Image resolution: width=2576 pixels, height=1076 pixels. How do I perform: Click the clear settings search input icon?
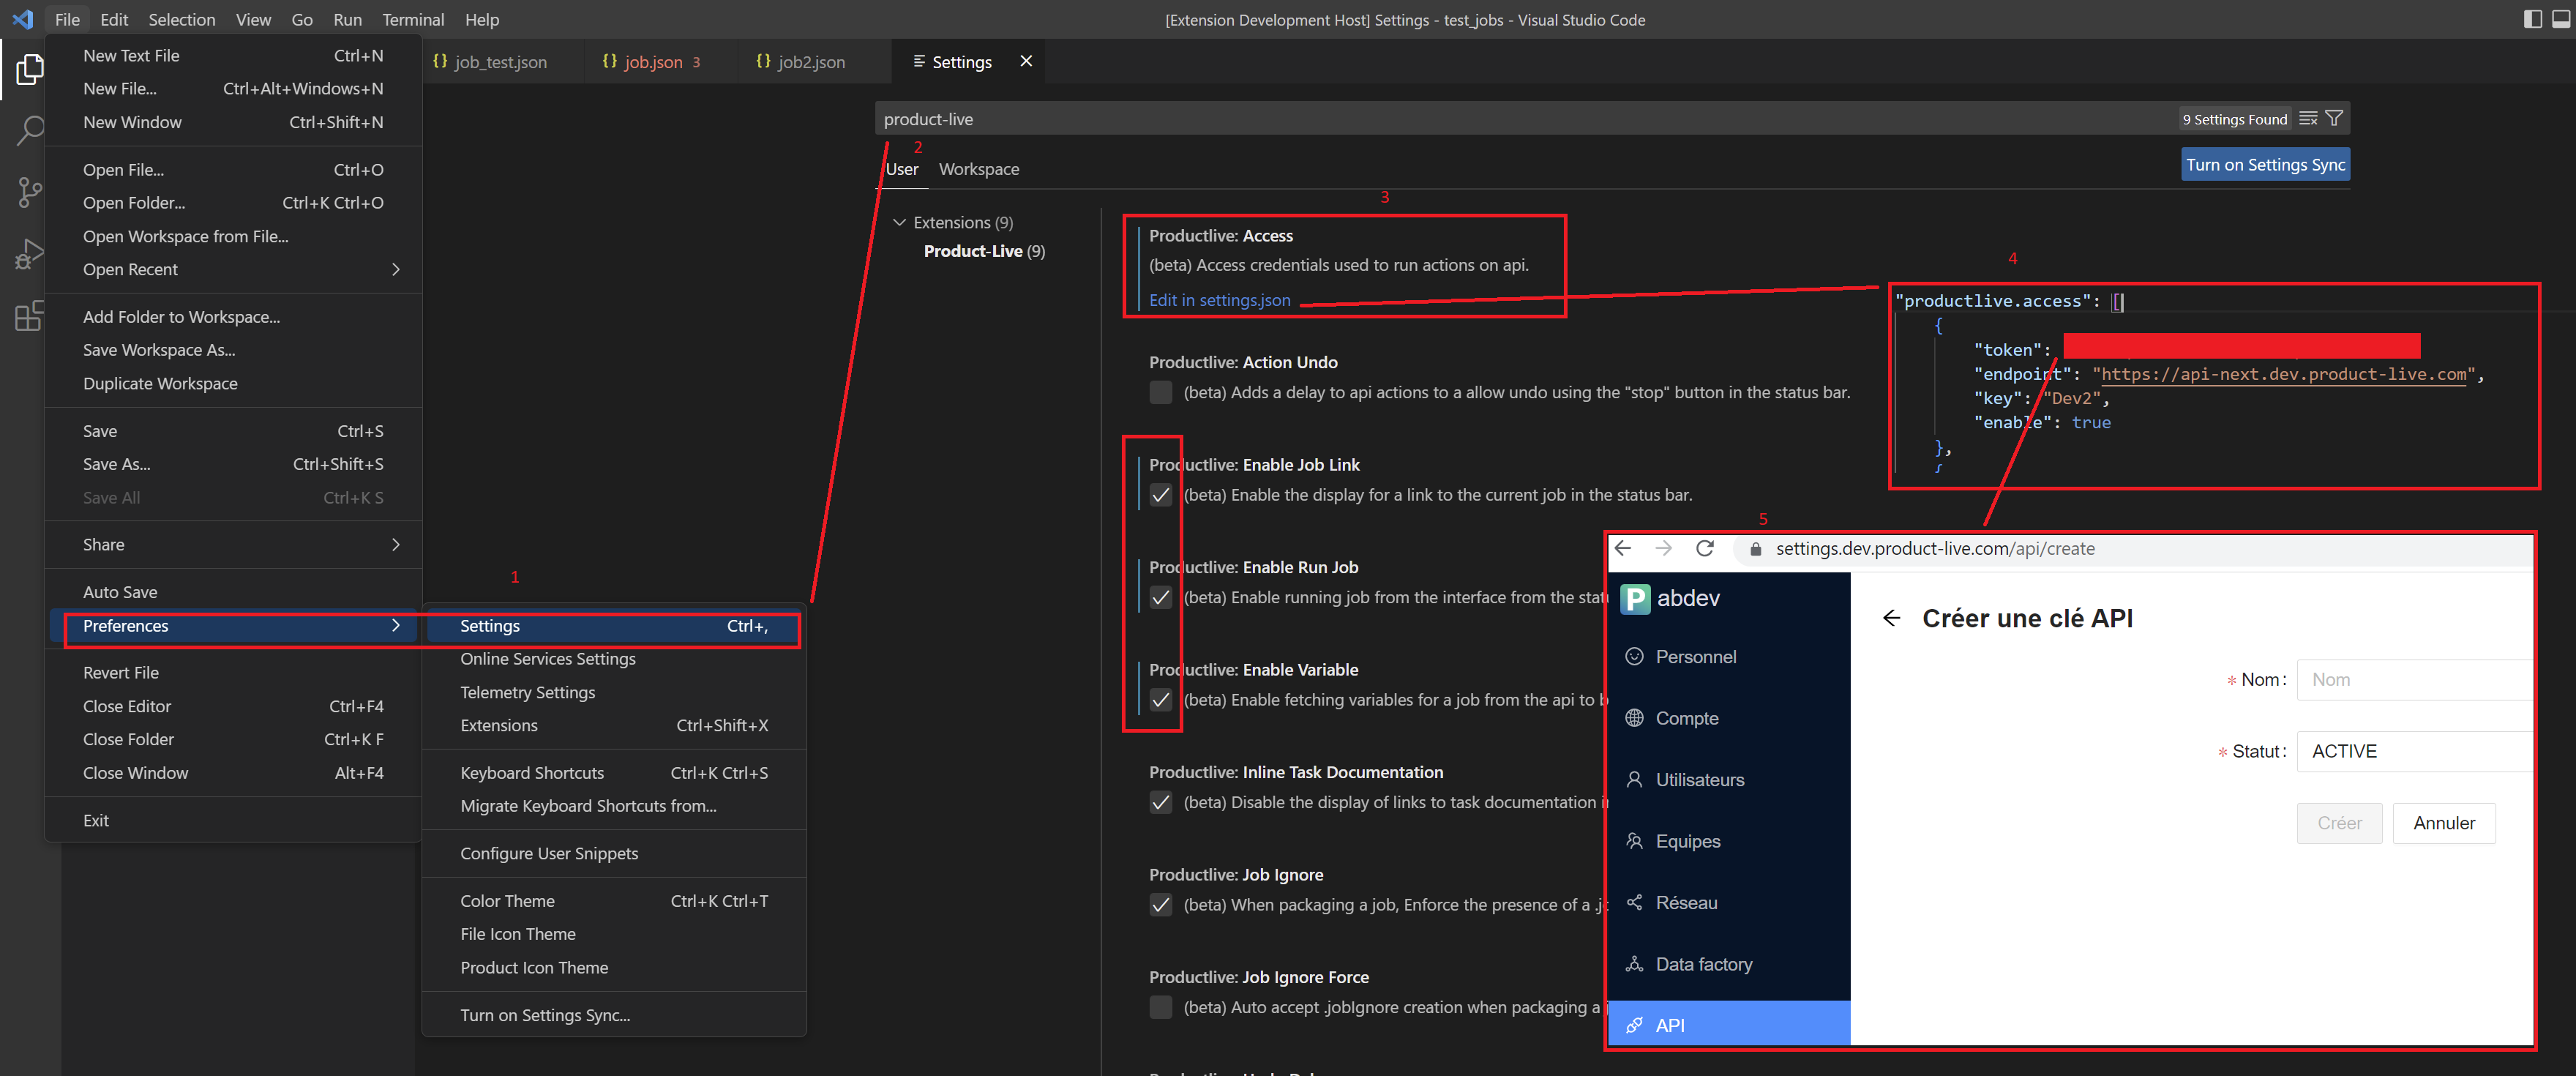pos(2308,118)
